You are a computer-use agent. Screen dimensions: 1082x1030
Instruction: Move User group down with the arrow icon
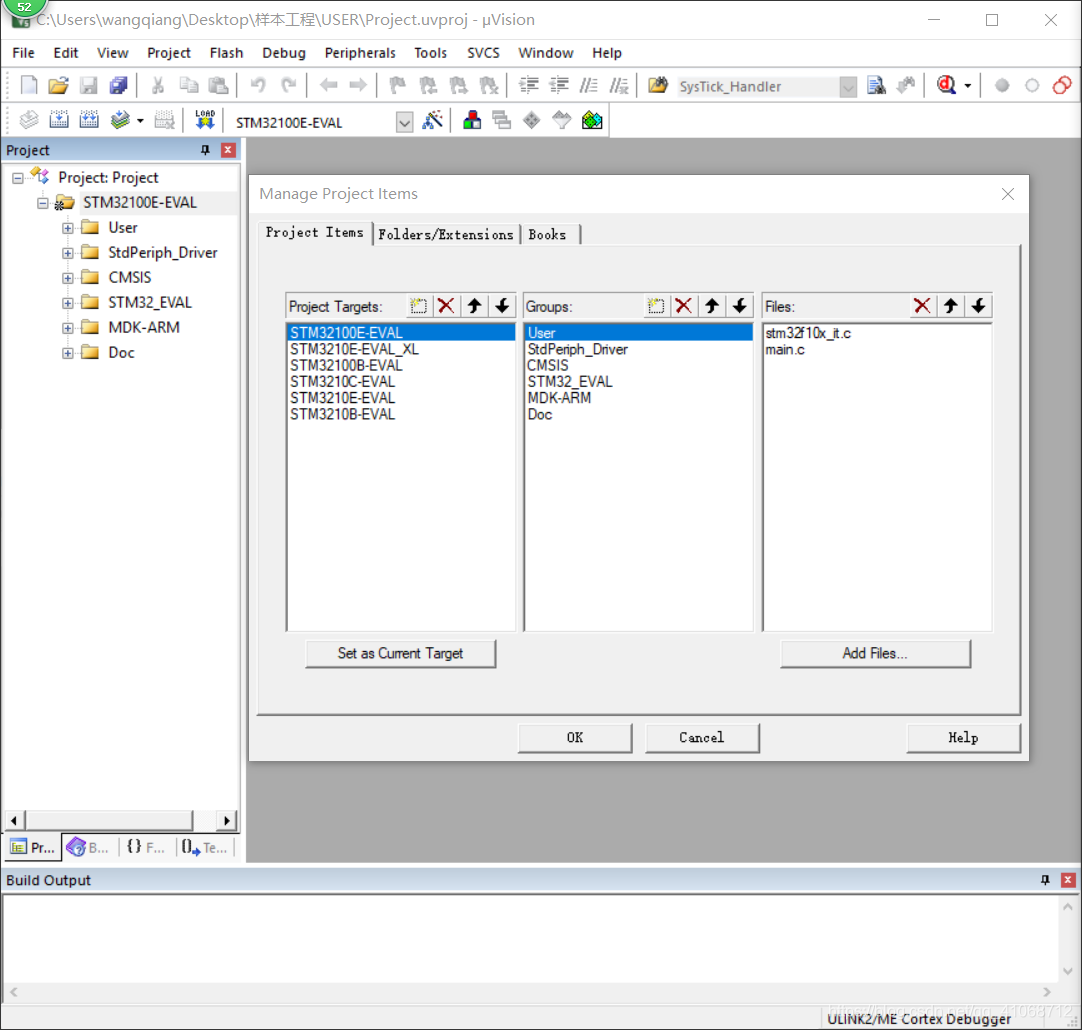740,306
